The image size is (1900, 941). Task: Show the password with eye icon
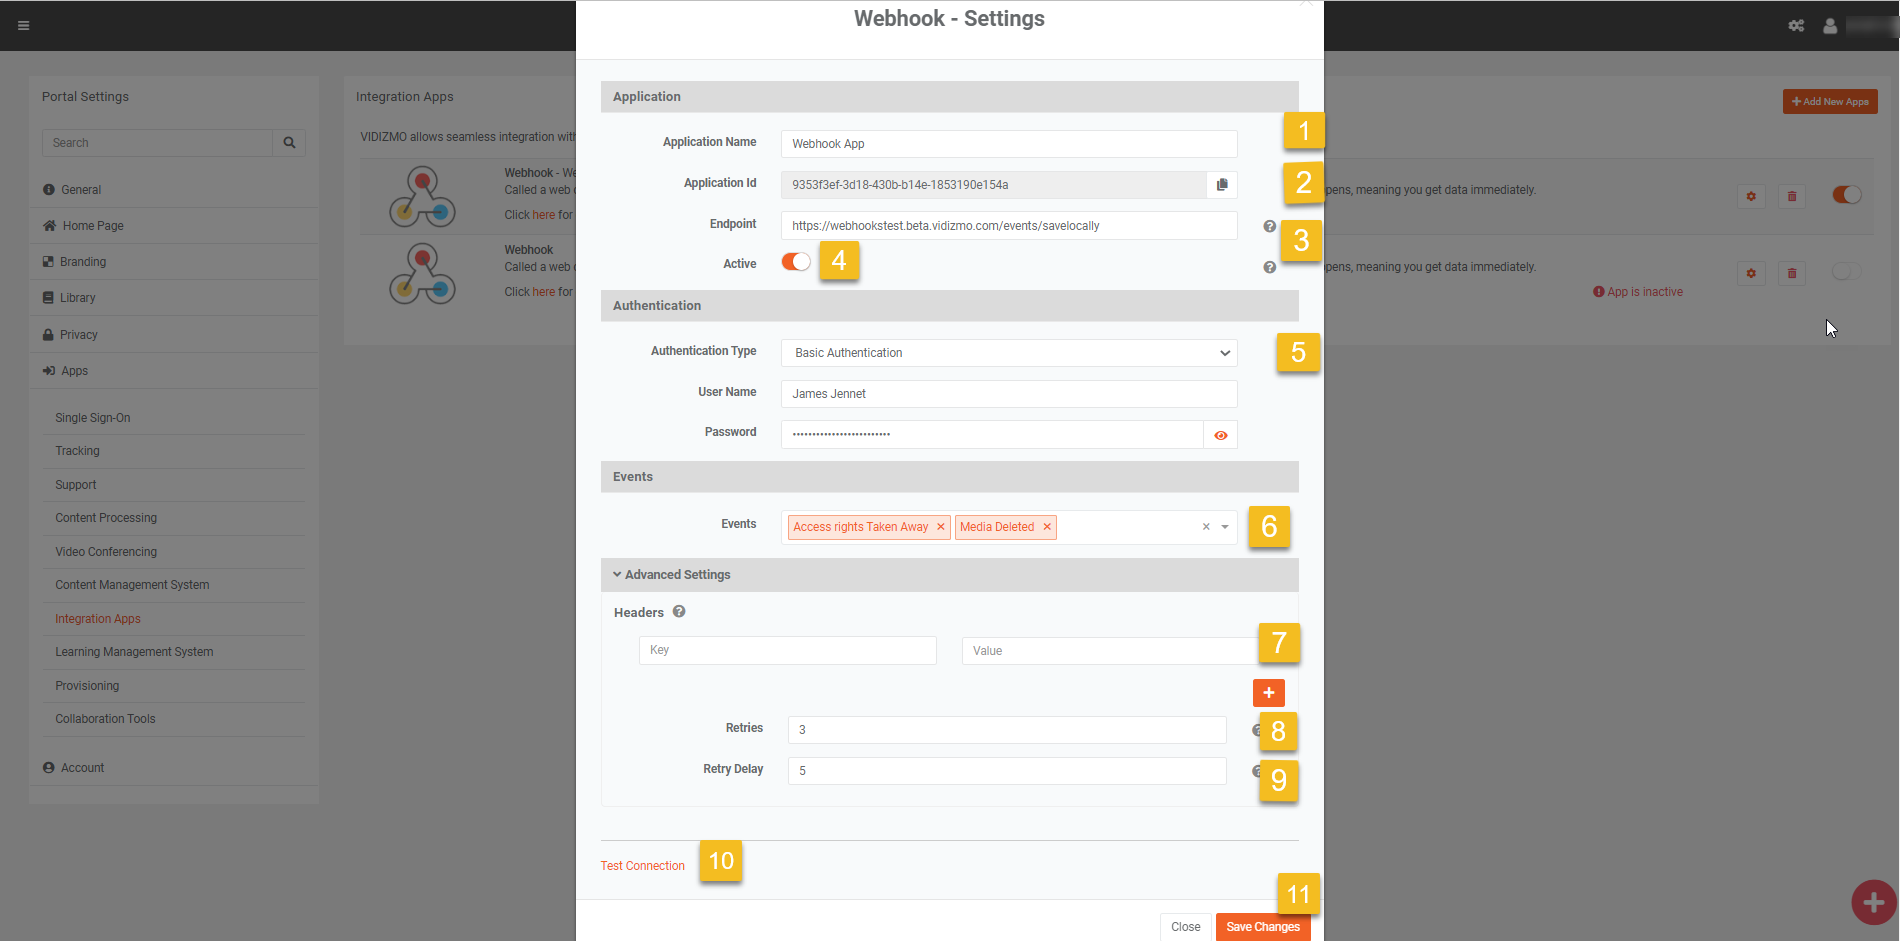pos(1220,435)
